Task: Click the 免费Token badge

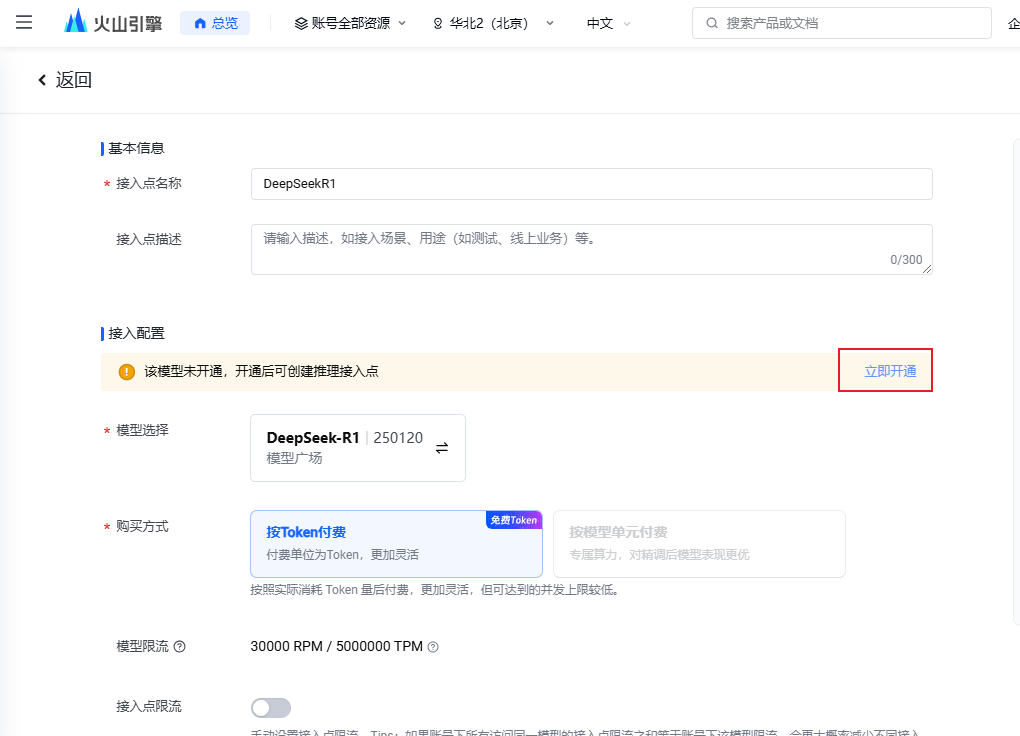Action: [x=513, y=519]
